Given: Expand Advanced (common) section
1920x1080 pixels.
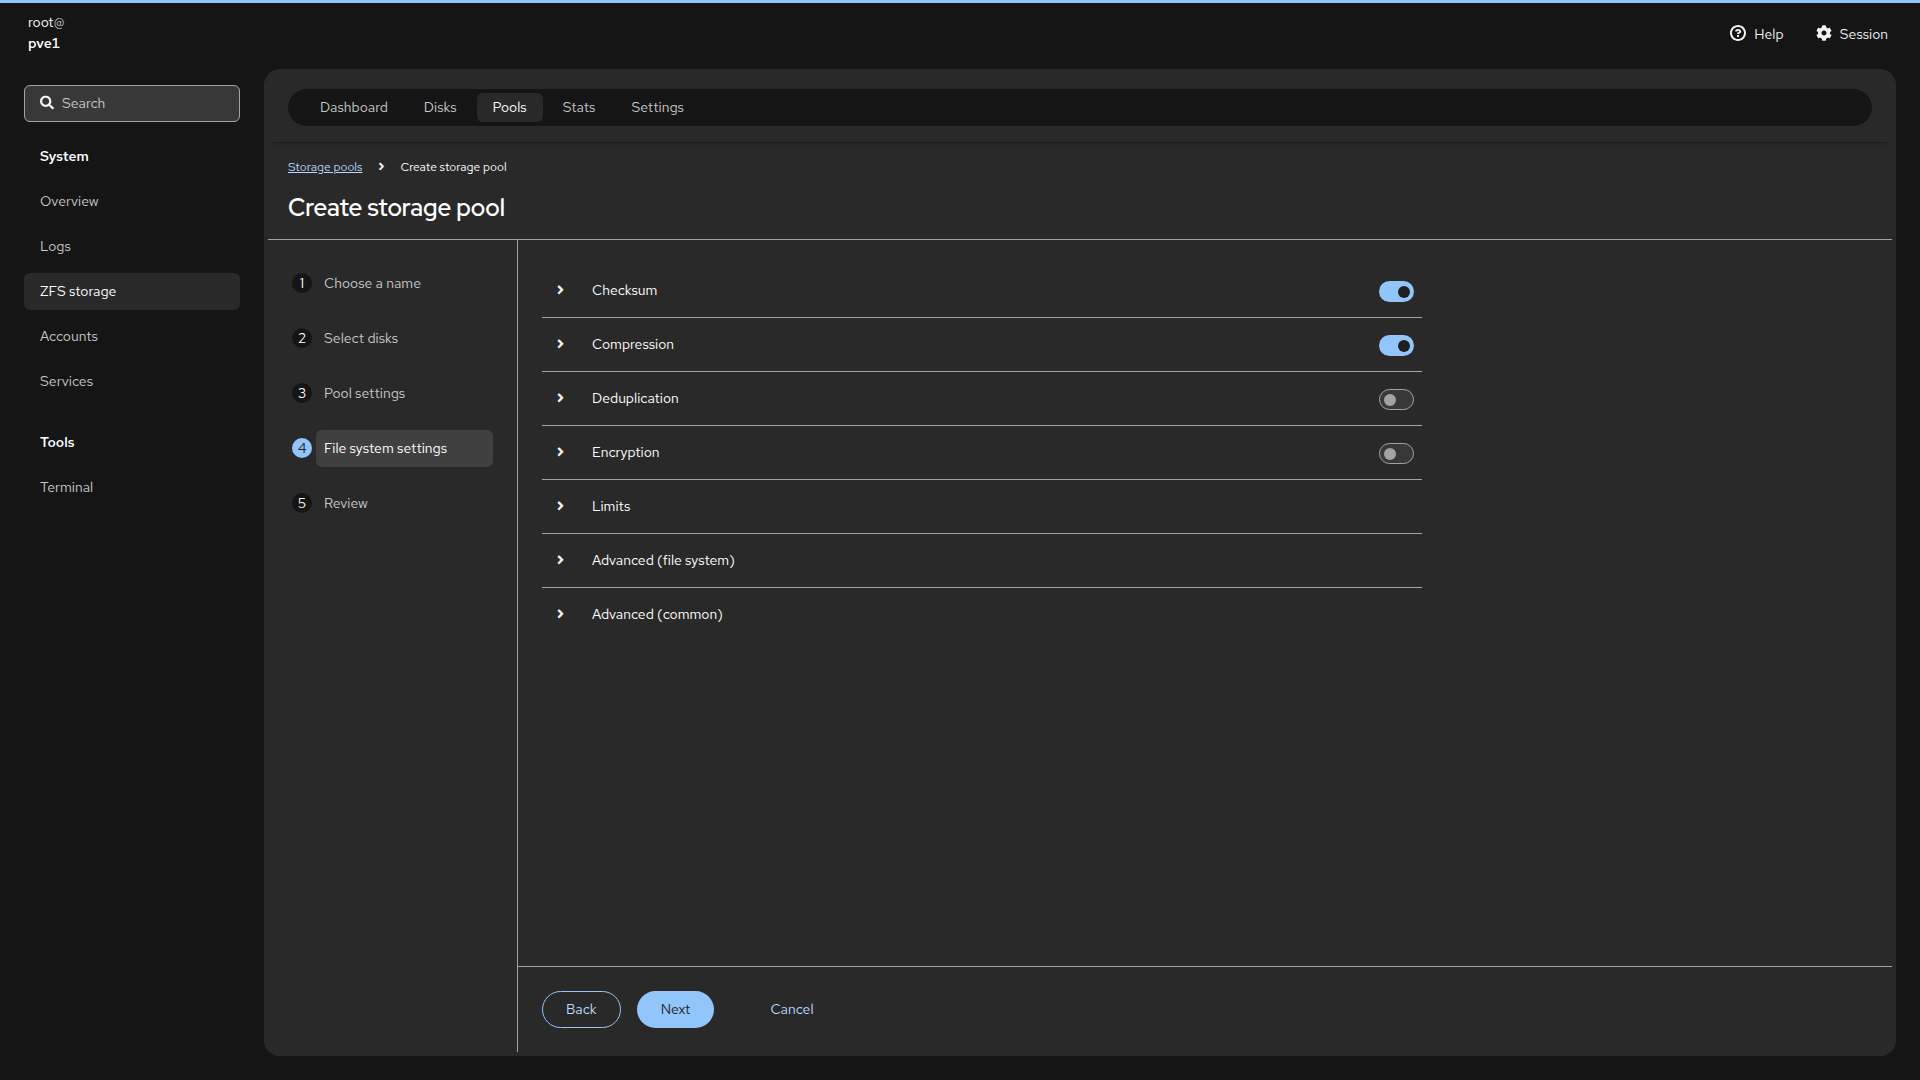Looking at the screenshot, I should 560,615.
